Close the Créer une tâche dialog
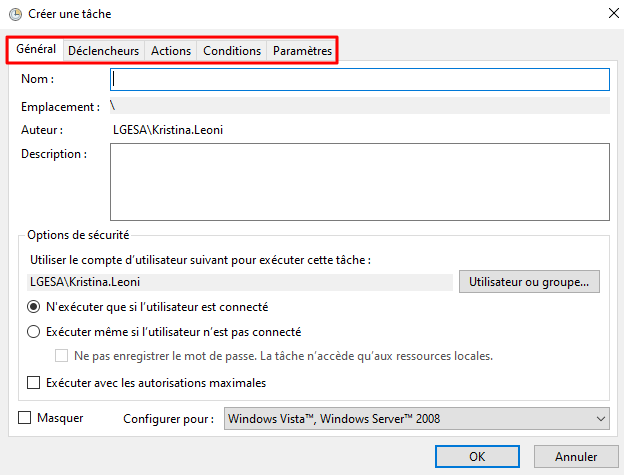This screenshot has width=624, height=475. [x=610, y=14]
